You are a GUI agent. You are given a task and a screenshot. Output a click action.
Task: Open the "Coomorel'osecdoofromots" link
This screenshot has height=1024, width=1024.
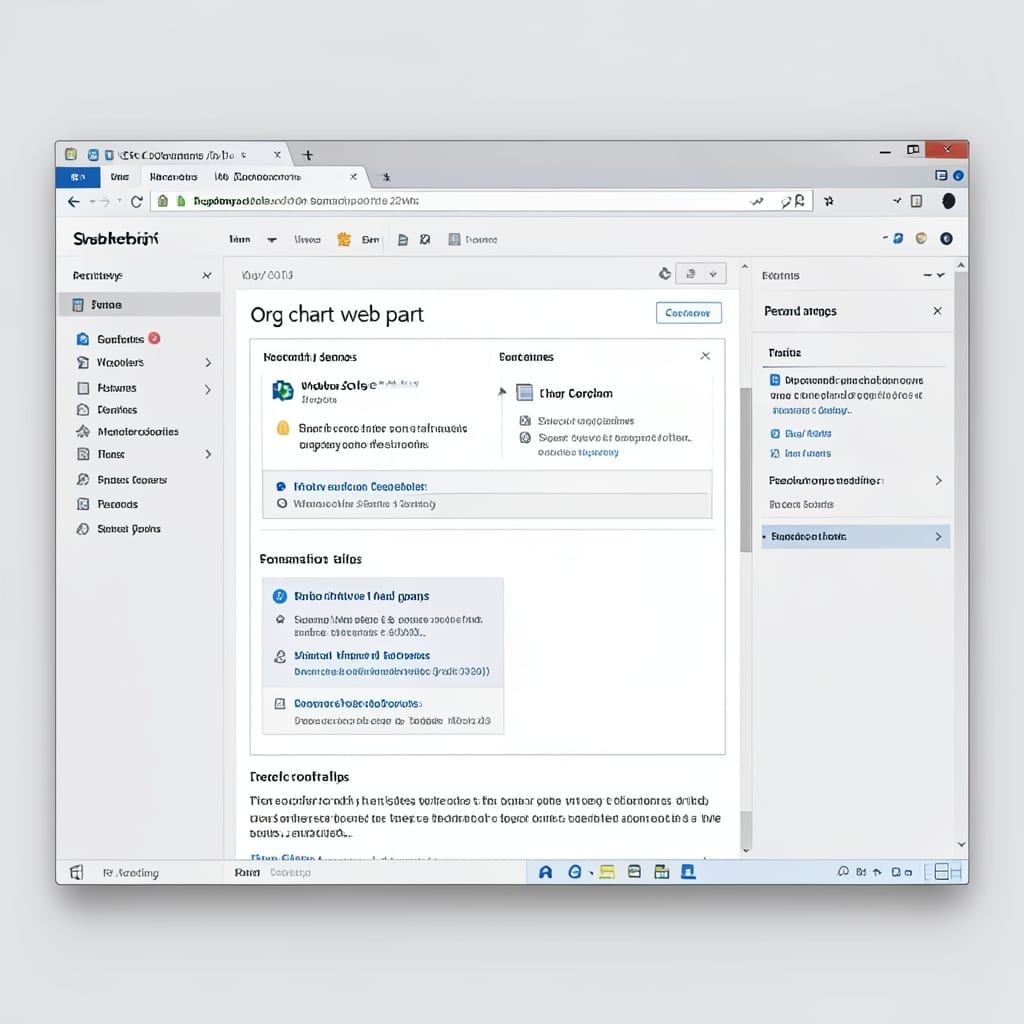tap(358, 703)
